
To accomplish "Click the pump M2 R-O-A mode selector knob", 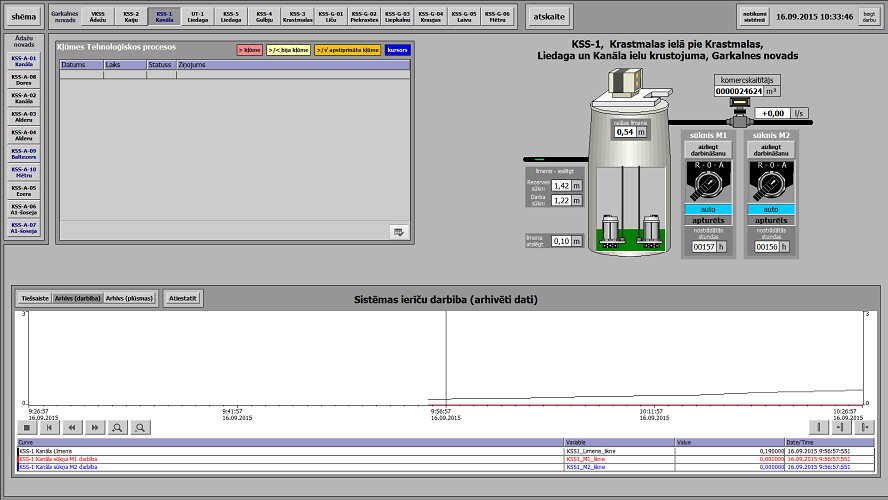I will [x=771, y=182].
